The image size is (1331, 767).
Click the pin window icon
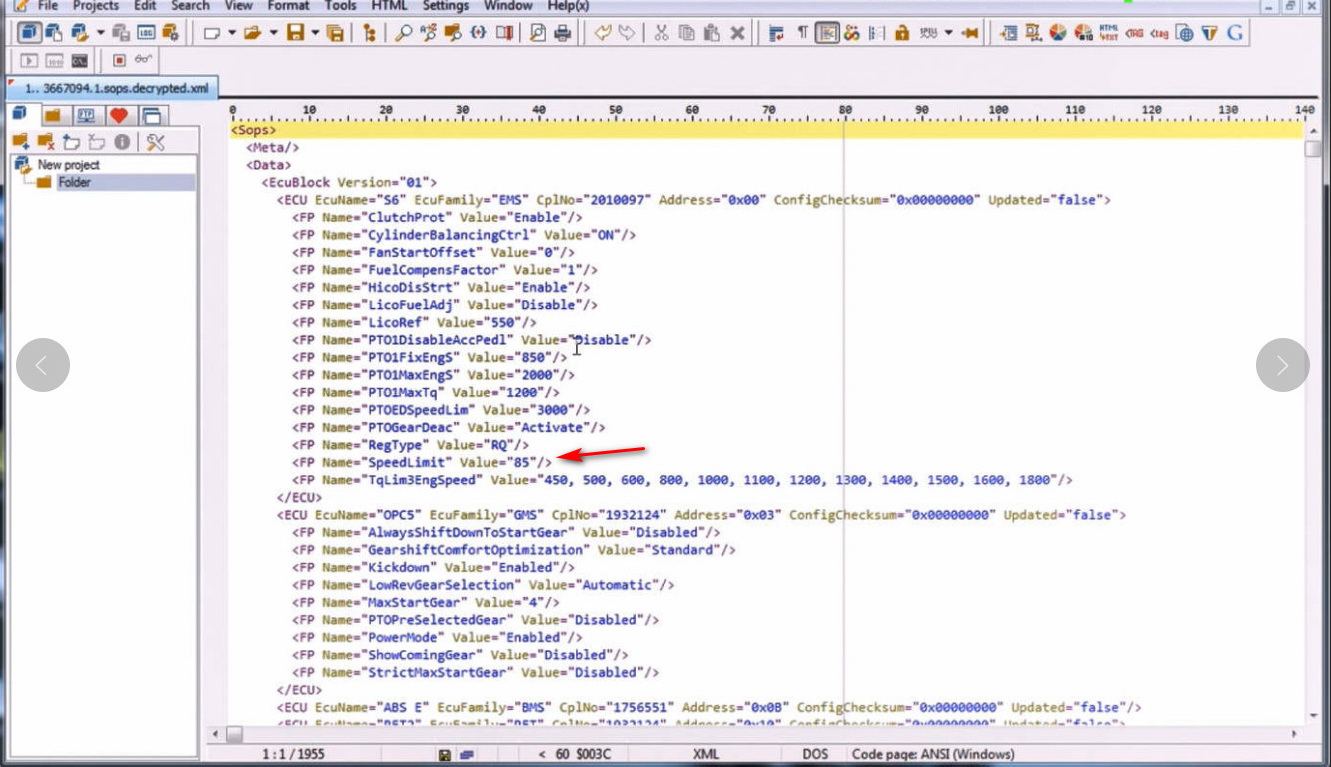coord(969,33)
